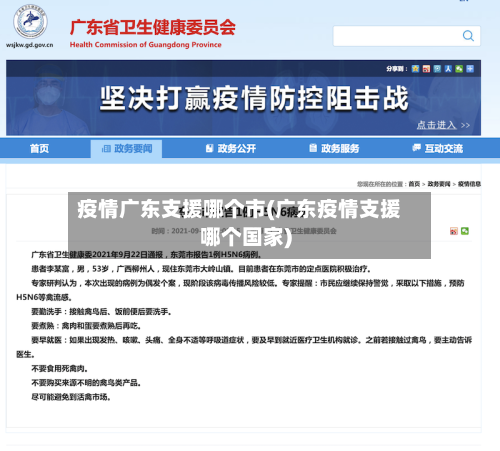Open the 首页 navigation tab
The image size is (500, 451).
[39, 148]
